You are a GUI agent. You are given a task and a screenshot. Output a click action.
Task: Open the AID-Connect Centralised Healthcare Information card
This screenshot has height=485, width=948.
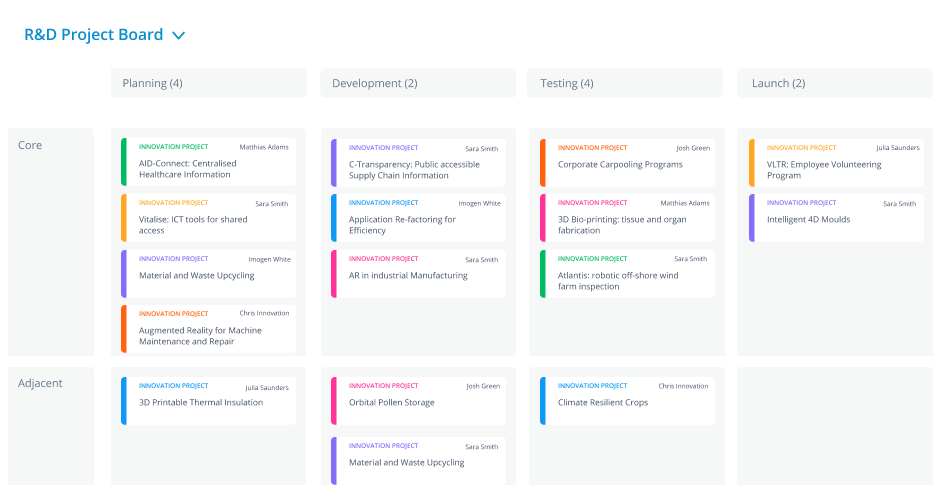tap(208, 169)
